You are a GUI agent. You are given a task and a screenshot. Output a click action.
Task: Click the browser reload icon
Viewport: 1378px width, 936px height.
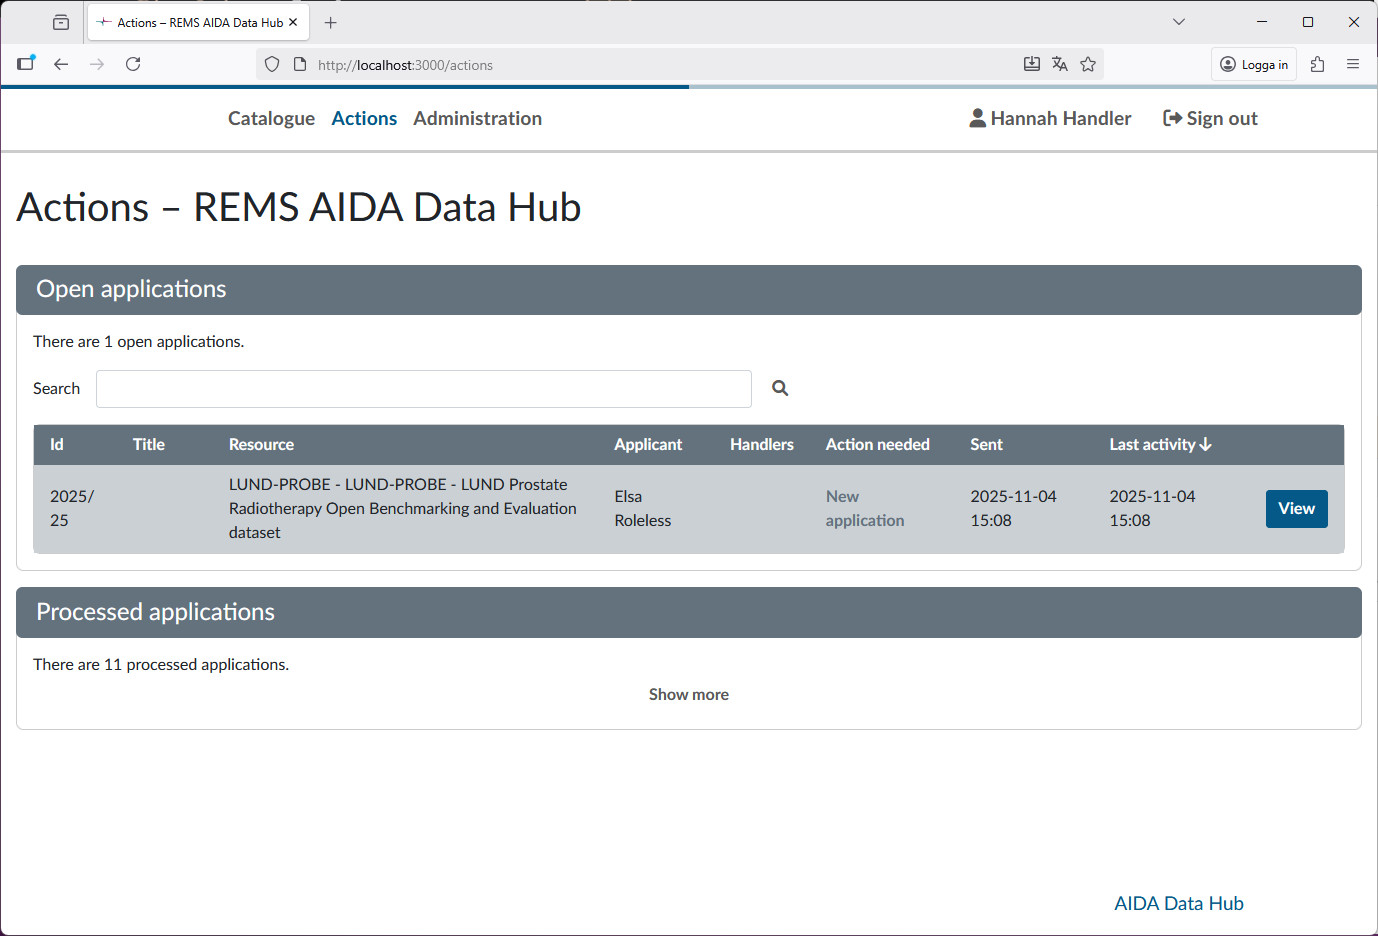133,64
